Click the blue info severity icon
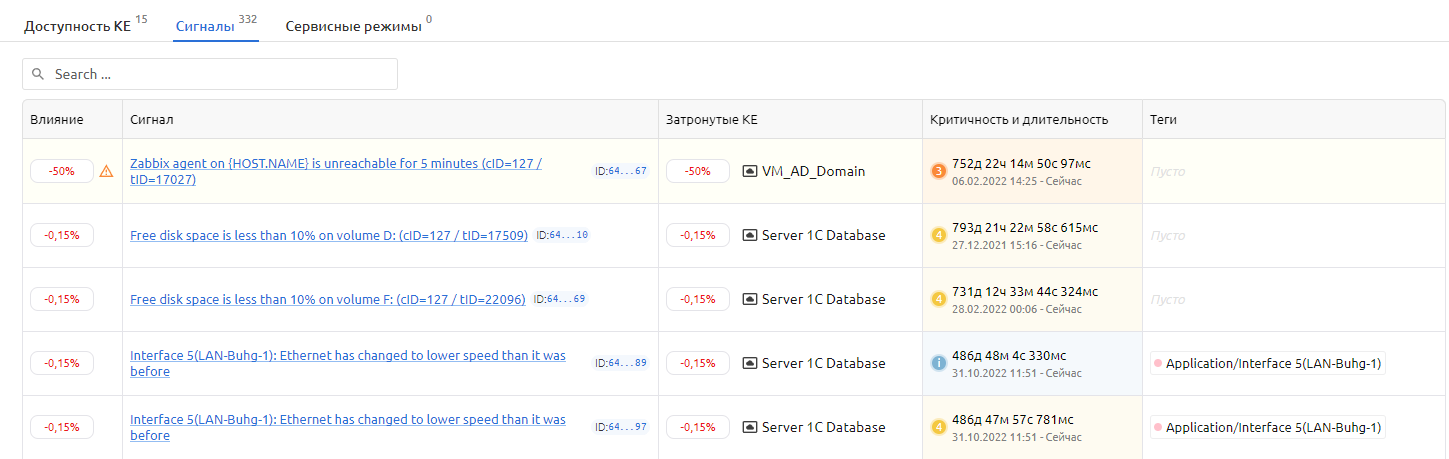The image size is (1449, 459). click(x=939, y=363)
